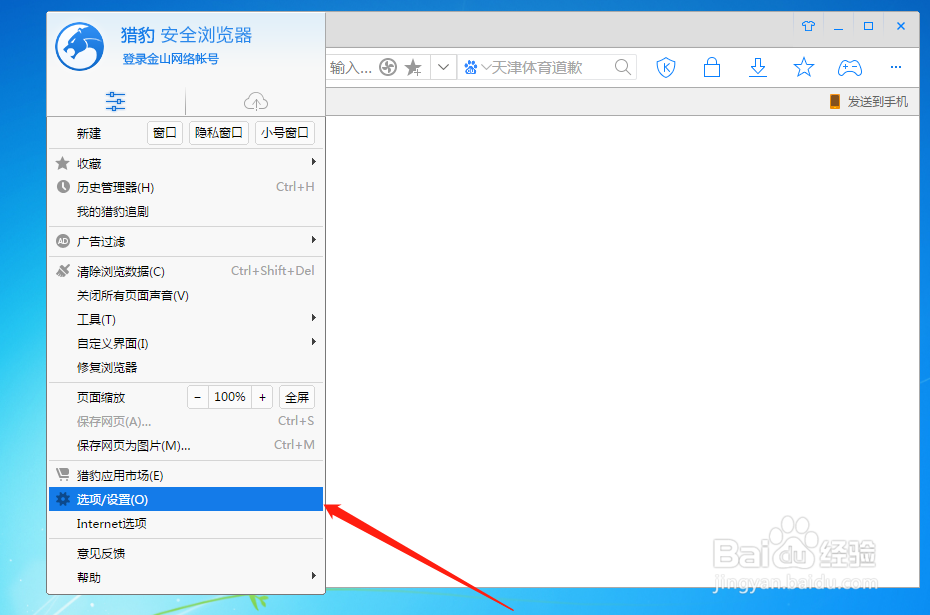Expand the 工具(T) submenu arrow
The image size is (930, 615).
[x=313, y=318]
